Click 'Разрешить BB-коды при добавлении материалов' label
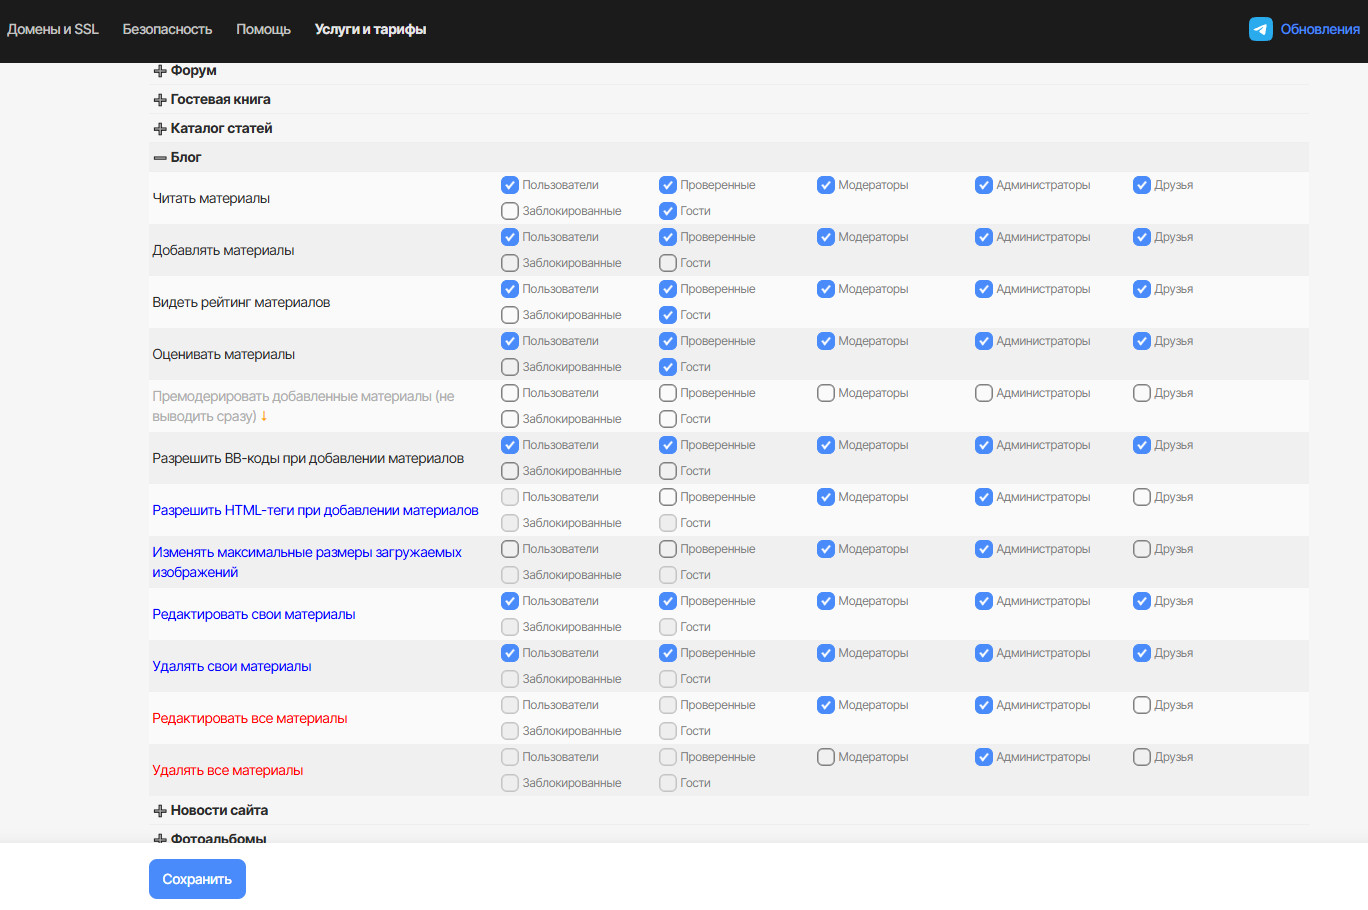This screenshot has height=910, width=1368. tap(308, 458)
